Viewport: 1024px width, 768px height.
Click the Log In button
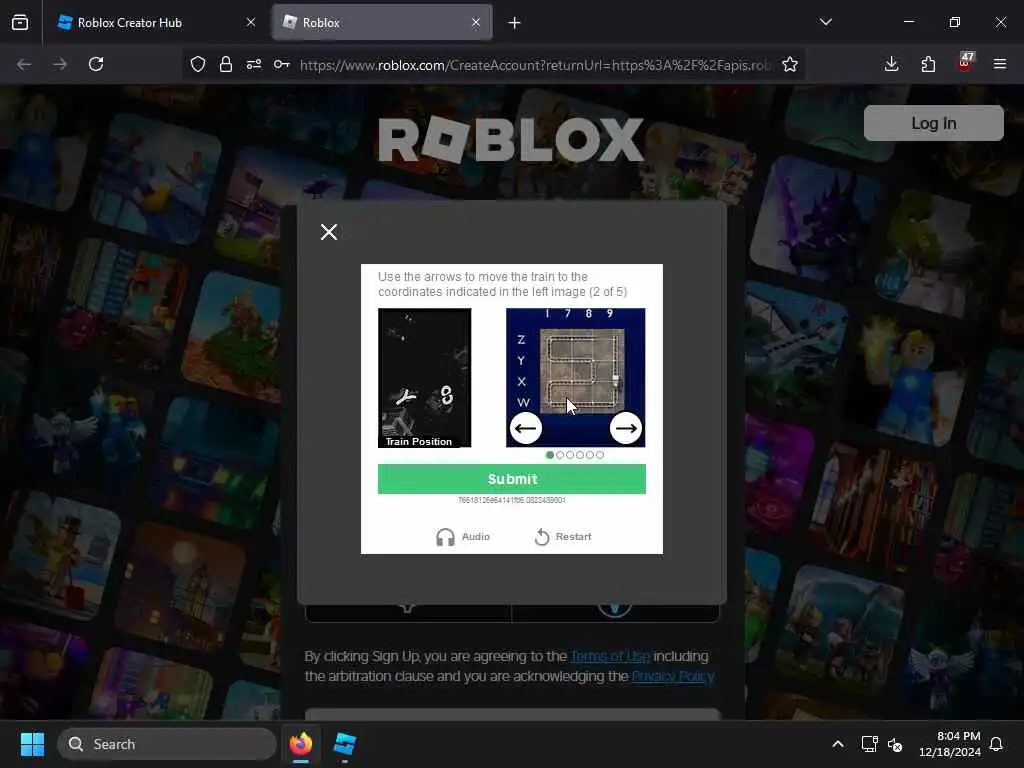[x=933, y=123]
